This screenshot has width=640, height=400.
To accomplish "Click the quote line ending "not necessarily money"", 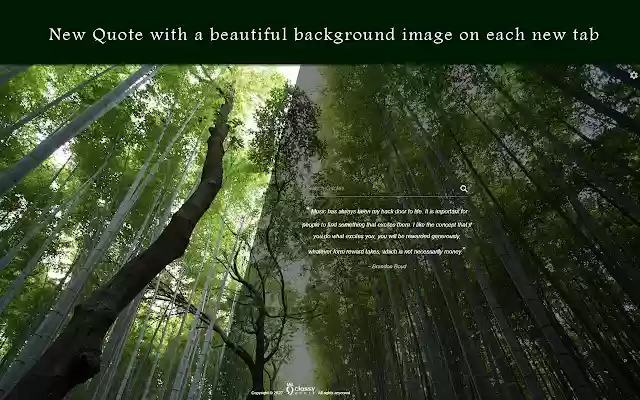I will [x=386, y=251].
